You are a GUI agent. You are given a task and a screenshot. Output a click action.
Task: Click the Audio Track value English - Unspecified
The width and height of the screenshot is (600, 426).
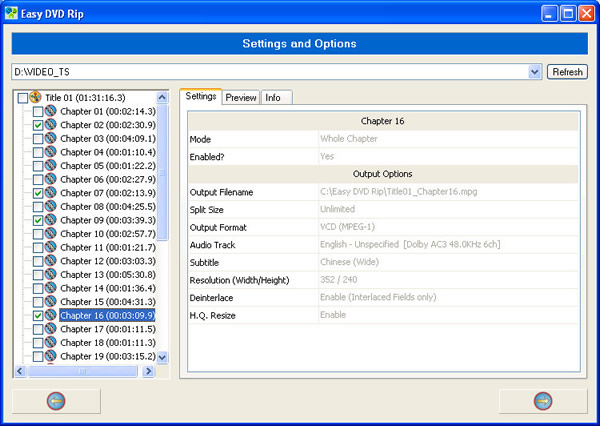click(x=410, y=244)
